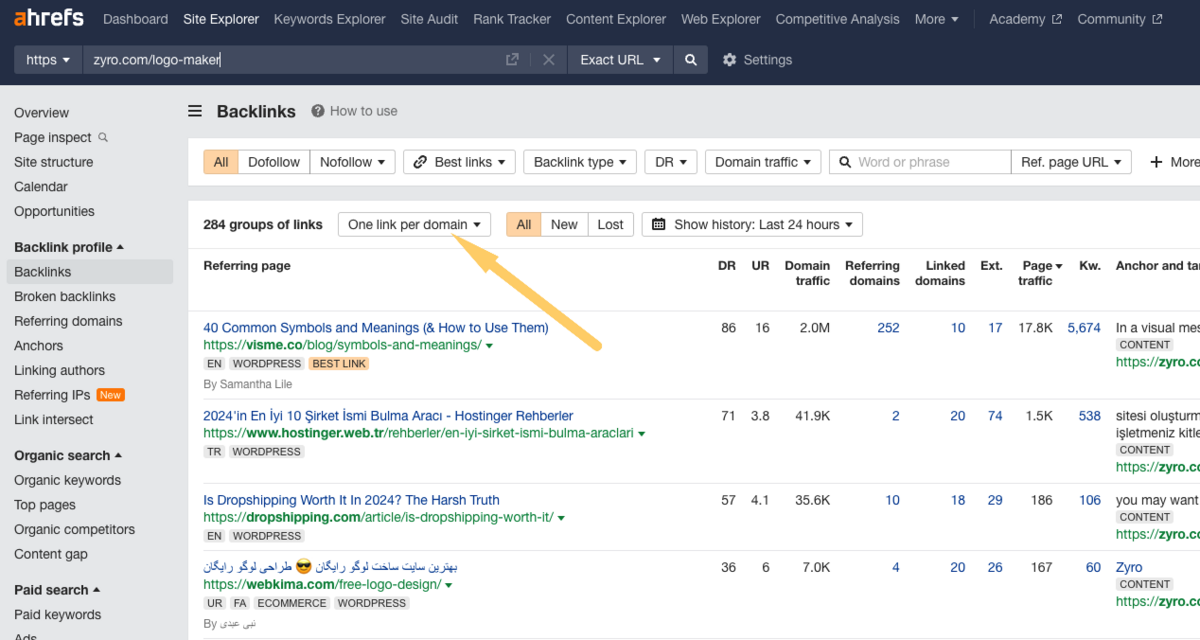
Task: Open the visme.co symbols article link
Action: tap(375, 328)
